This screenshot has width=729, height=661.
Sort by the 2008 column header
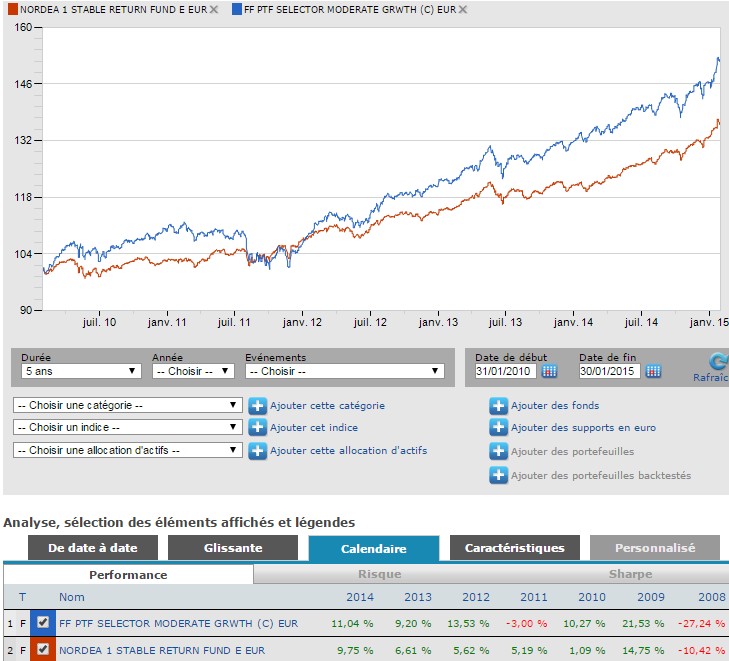(712, 597)
